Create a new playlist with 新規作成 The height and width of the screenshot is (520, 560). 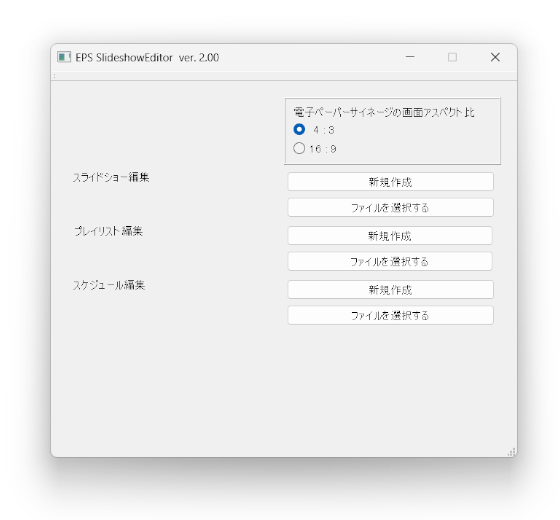tap(390, 236)
